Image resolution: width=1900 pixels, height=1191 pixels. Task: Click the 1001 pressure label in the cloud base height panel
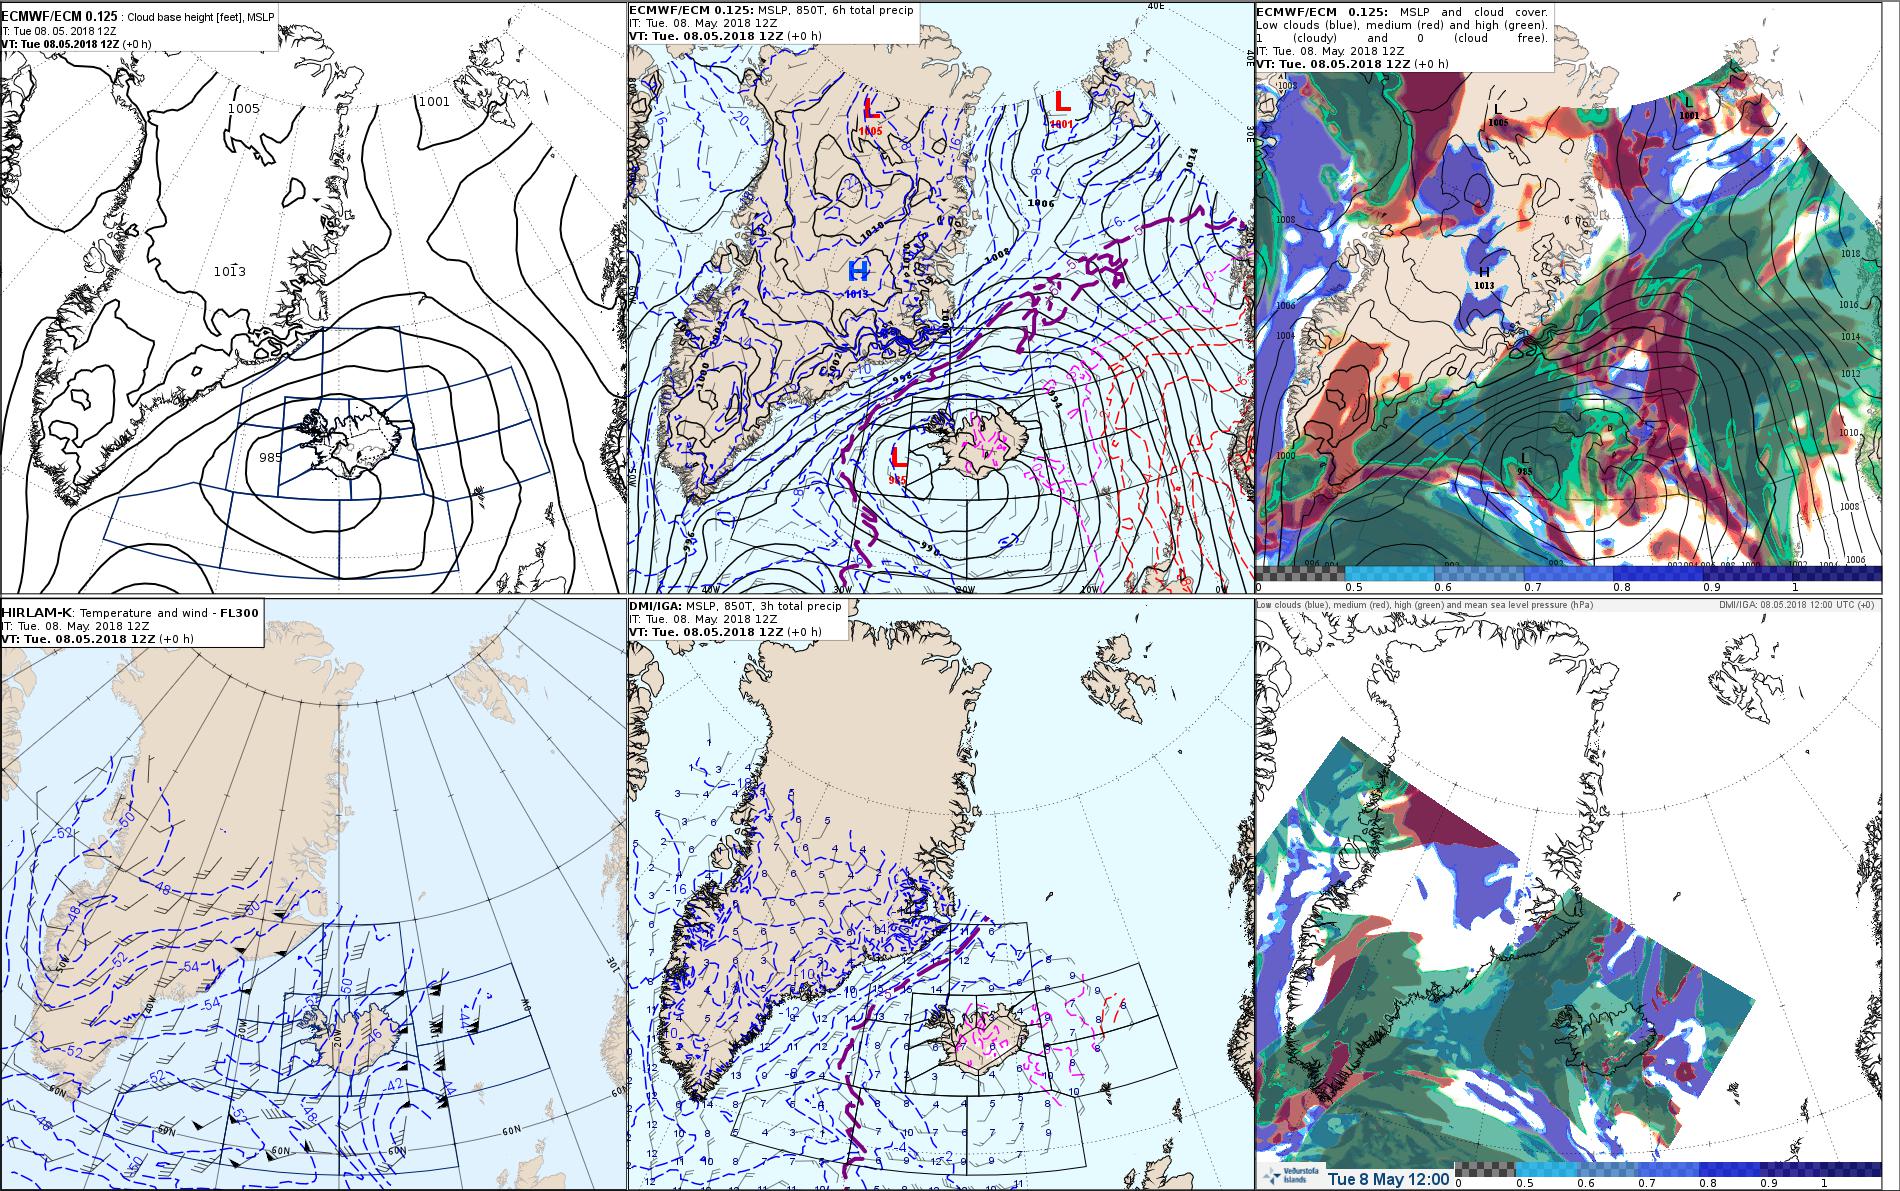(434, 101)
